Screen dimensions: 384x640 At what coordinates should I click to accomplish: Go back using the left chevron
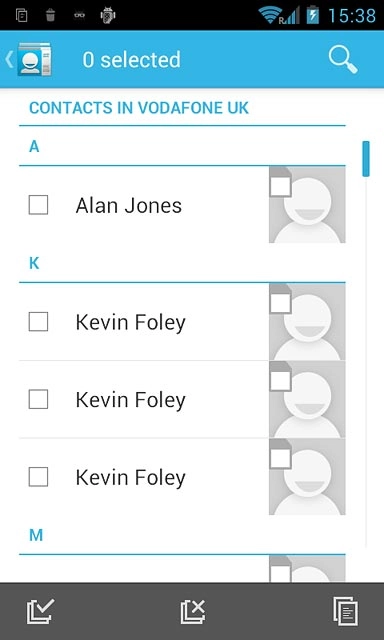(x=9, y=60)
